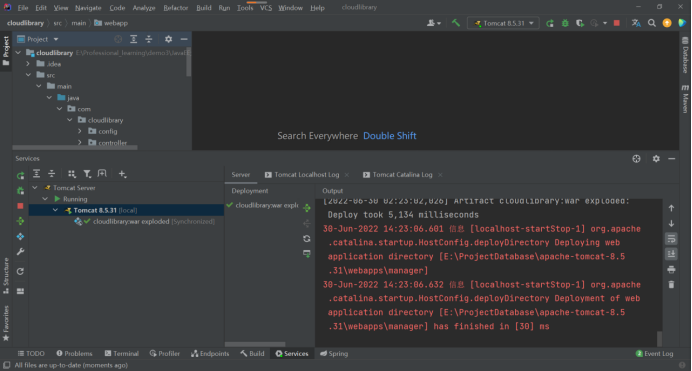Open the Endpoints tool window
692x371 pixels.
pyautogui.click(x=210, y=354)
